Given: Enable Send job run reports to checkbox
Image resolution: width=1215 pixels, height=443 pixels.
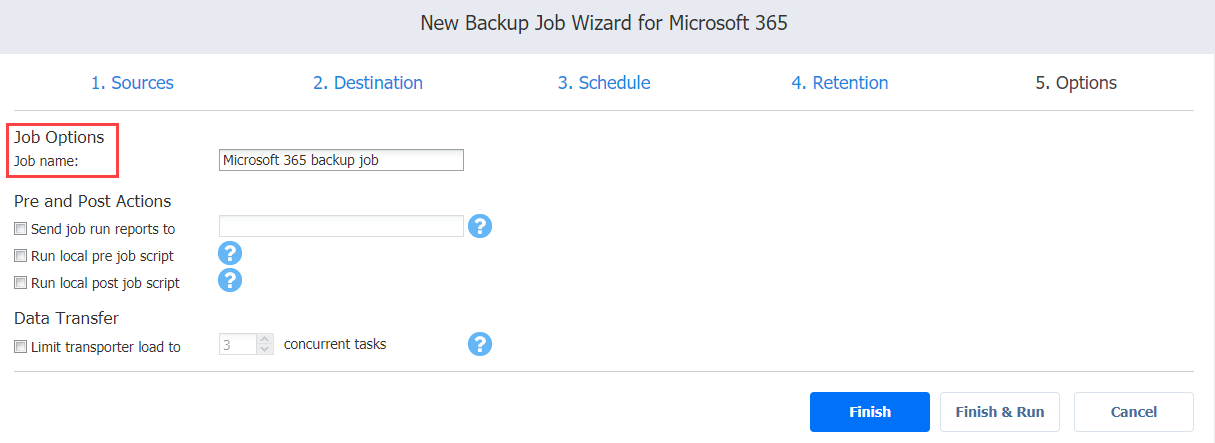Looking at the screenshot, I should point(21,229).
